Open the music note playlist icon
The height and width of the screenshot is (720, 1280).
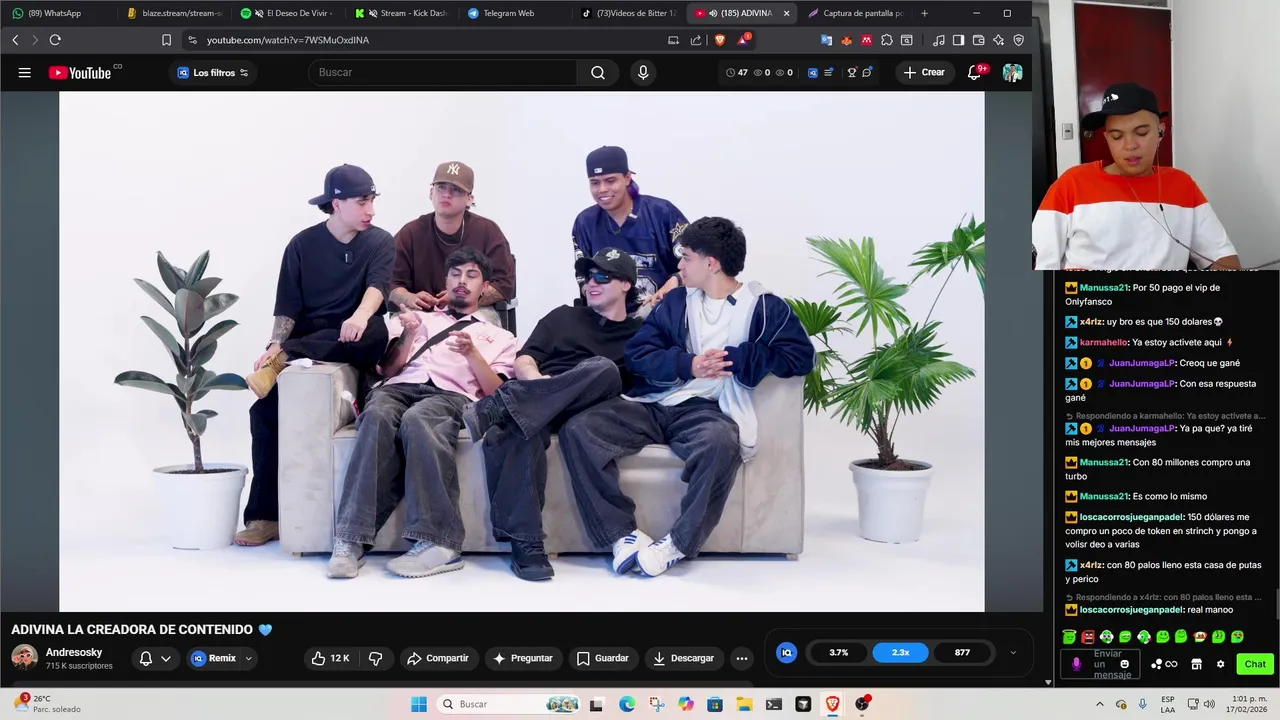click(x=938, y=40)
